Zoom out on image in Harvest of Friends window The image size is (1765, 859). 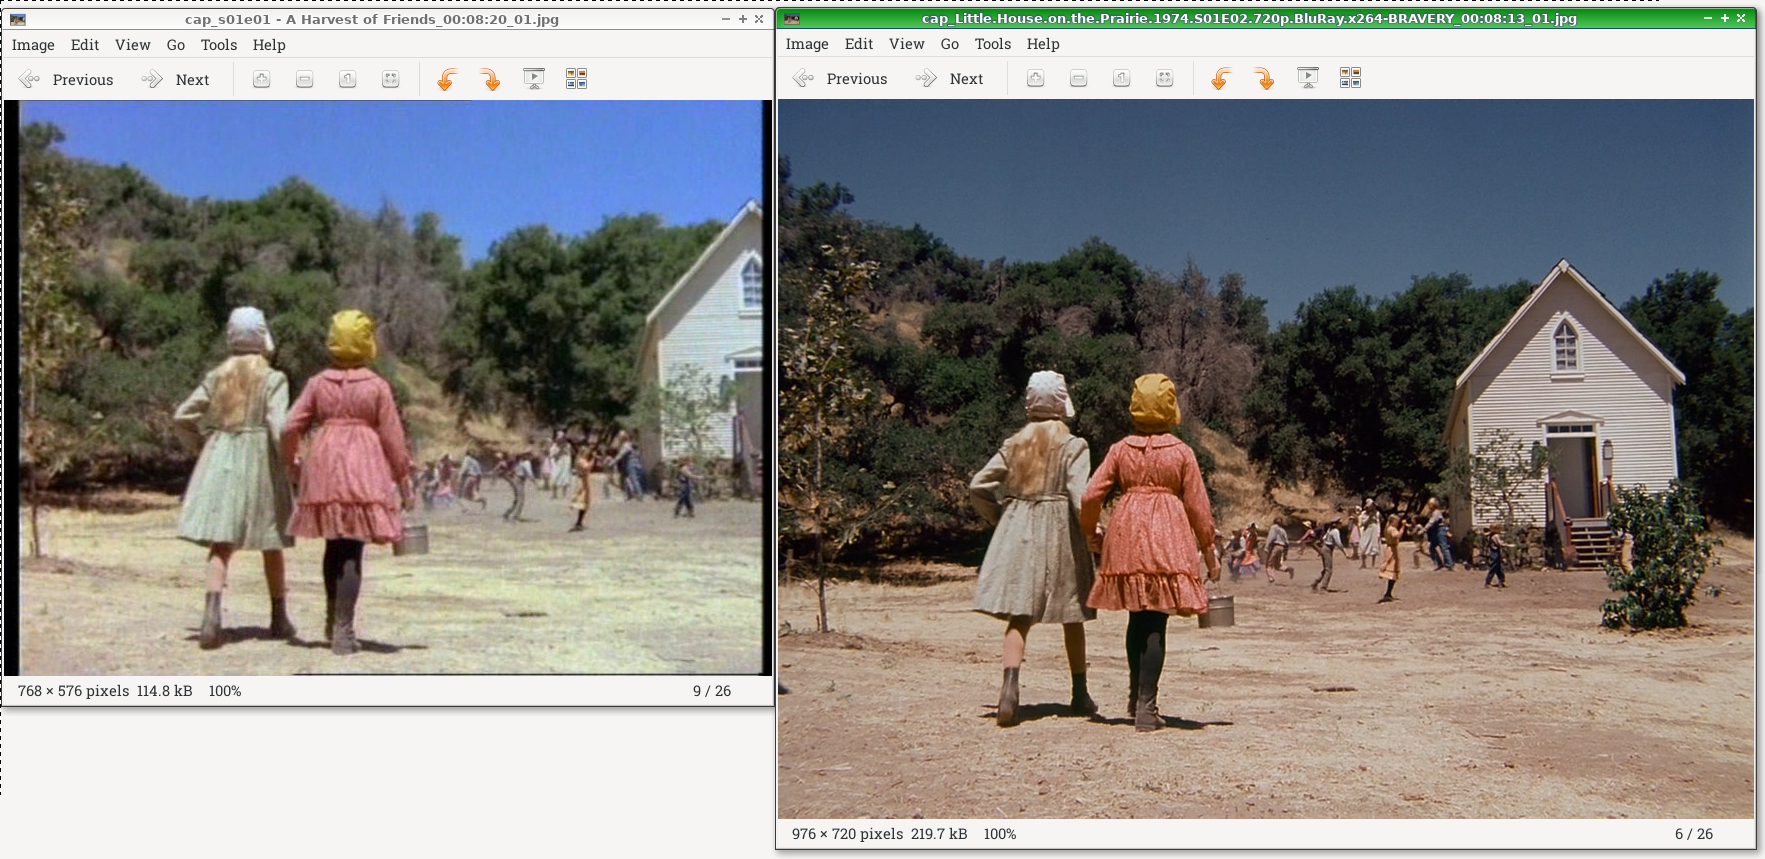[304, 80]
